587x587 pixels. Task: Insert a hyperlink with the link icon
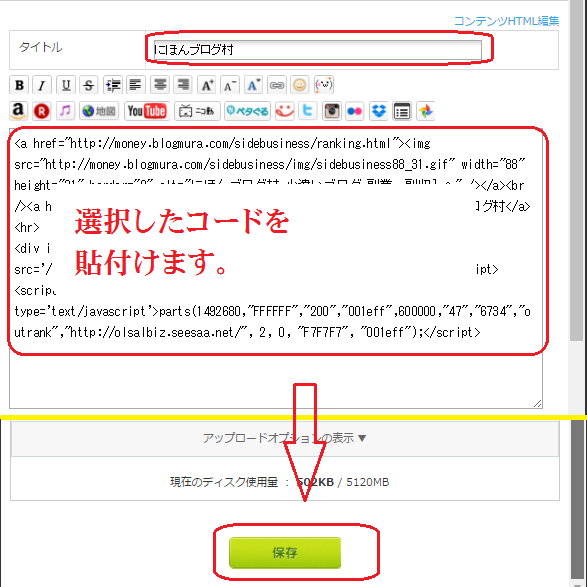(x=277, y=85)
